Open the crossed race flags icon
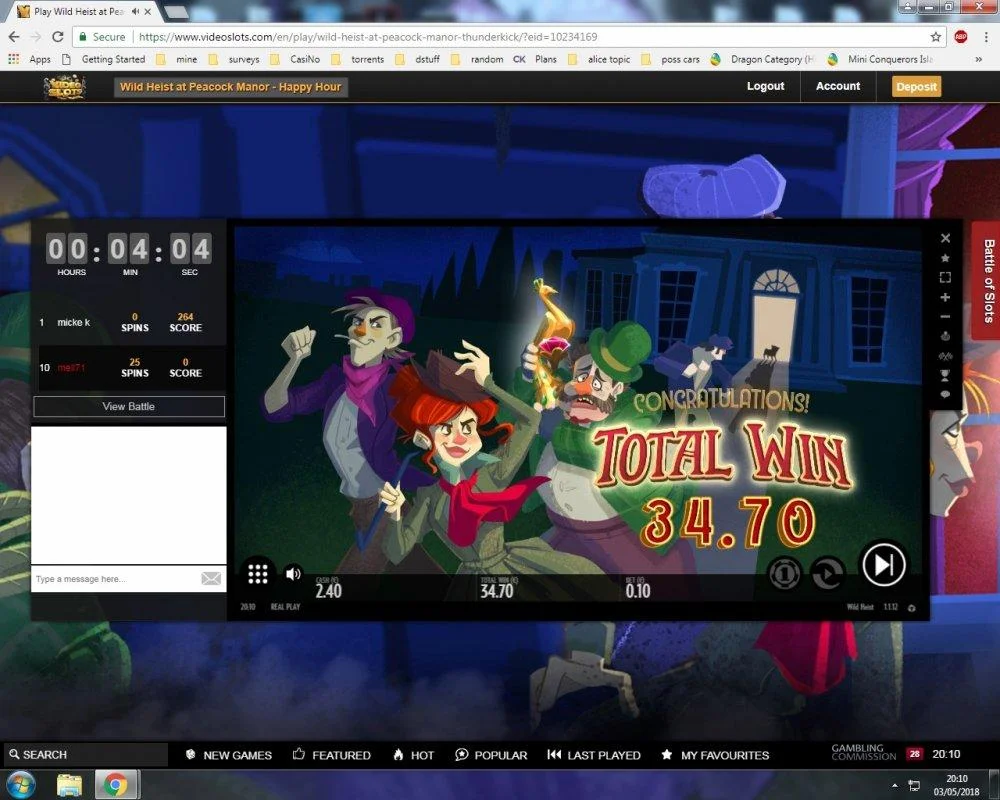1000x800 pixels. [x=945, y=356]
